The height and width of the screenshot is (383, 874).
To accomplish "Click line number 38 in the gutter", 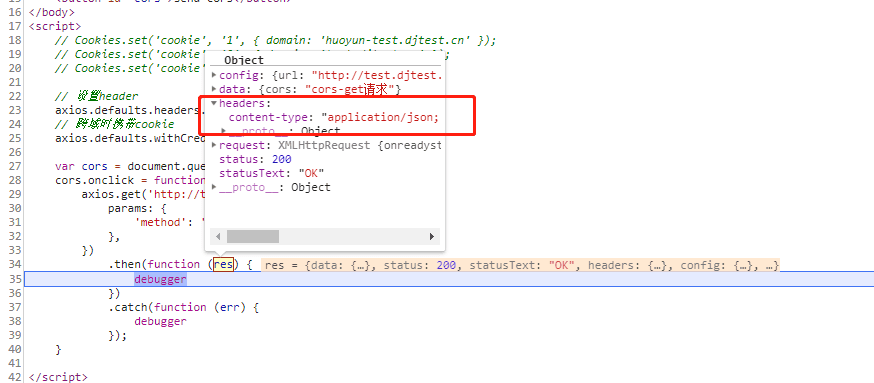I will pyautogui.click(x=16, y=321).
